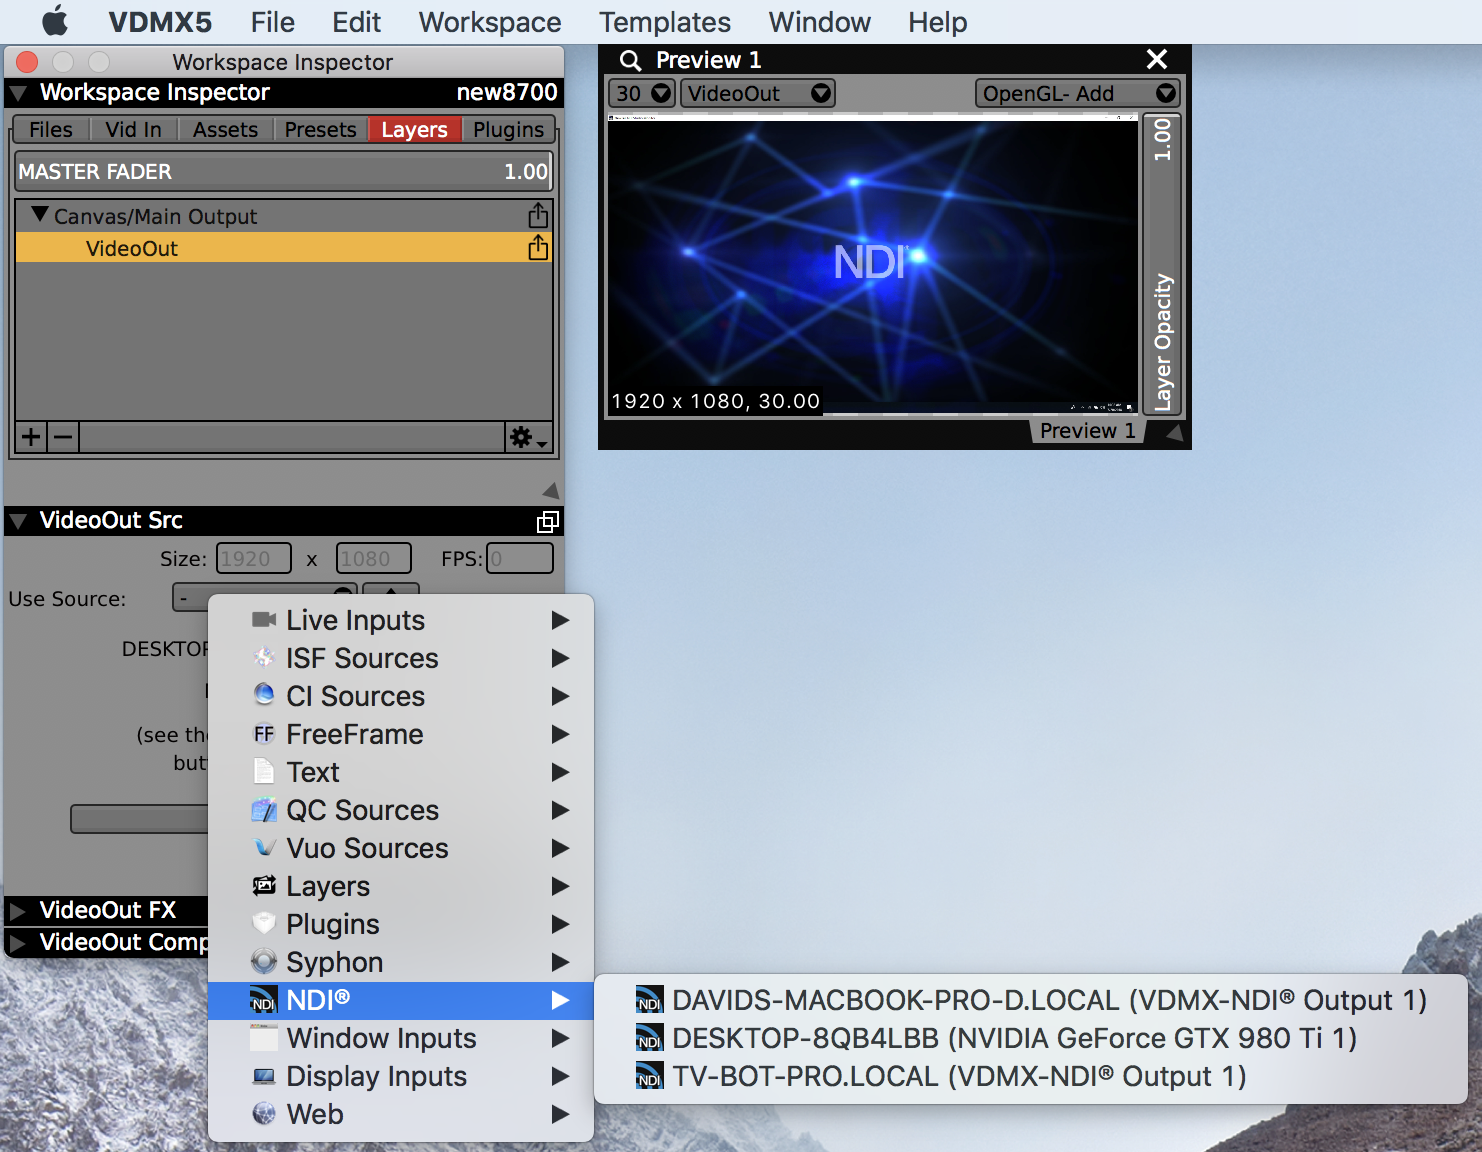Open the QC Sources submenu
Viewport: 1482px width, 1152px height.
click(x=401, y=810)
